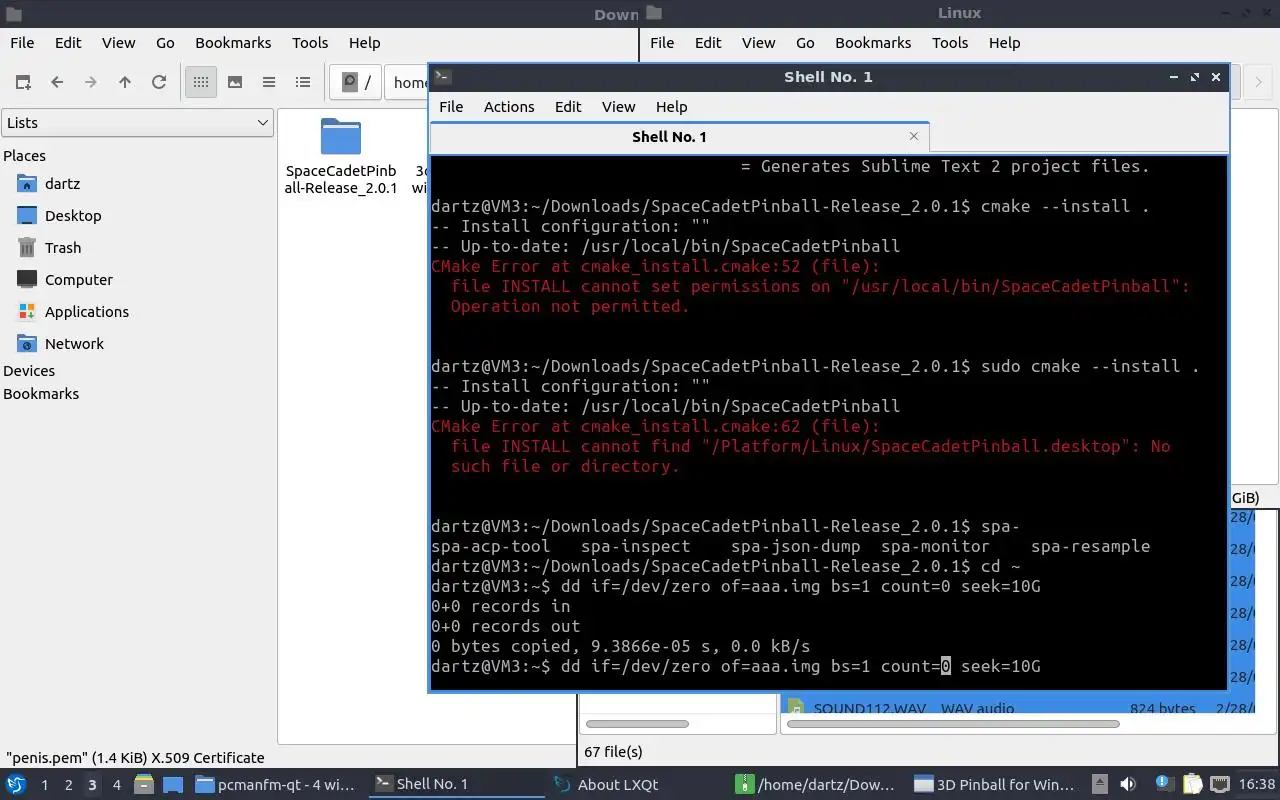This screenshot has width=1280, height=800.
Task: Open Bookmarks menu in Downloads file manager
Action: [233, 43]
